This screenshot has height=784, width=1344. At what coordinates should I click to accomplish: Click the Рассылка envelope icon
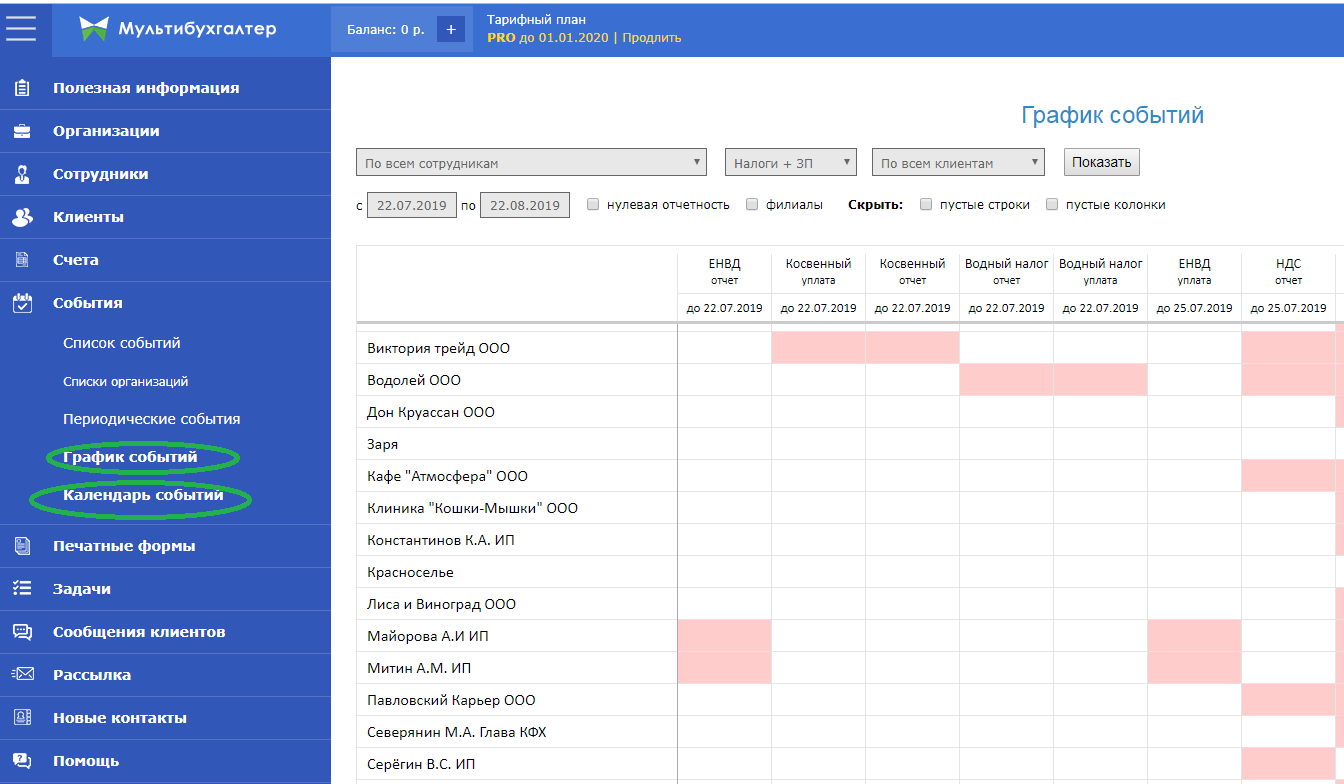click(22, 675)
